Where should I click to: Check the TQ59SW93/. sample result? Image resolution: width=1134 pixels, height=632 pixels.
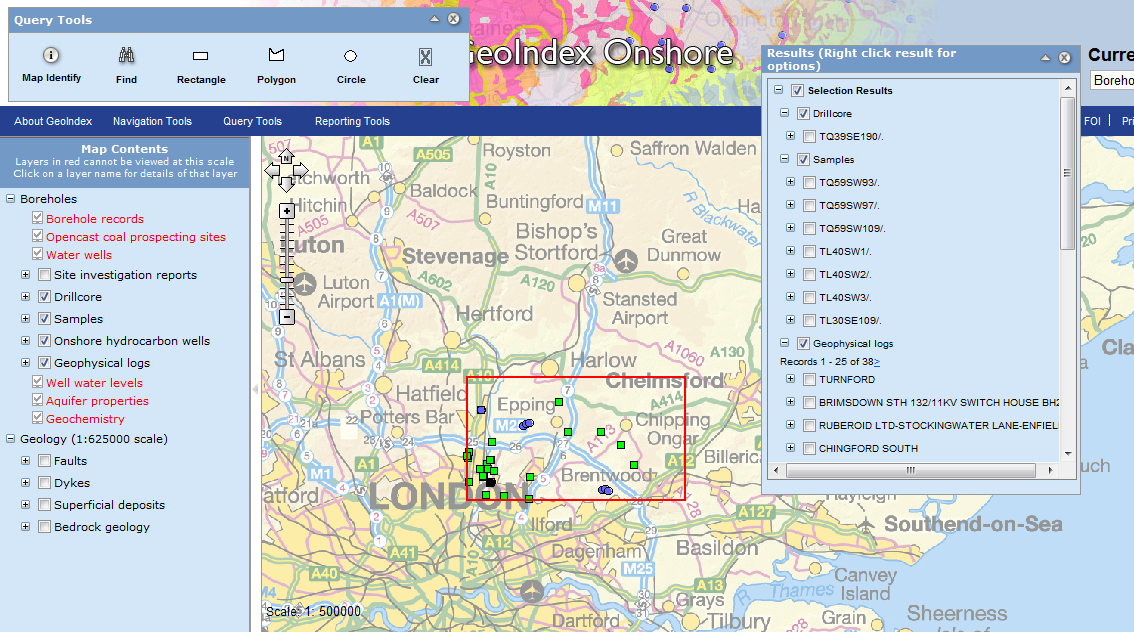pos(809,182)
